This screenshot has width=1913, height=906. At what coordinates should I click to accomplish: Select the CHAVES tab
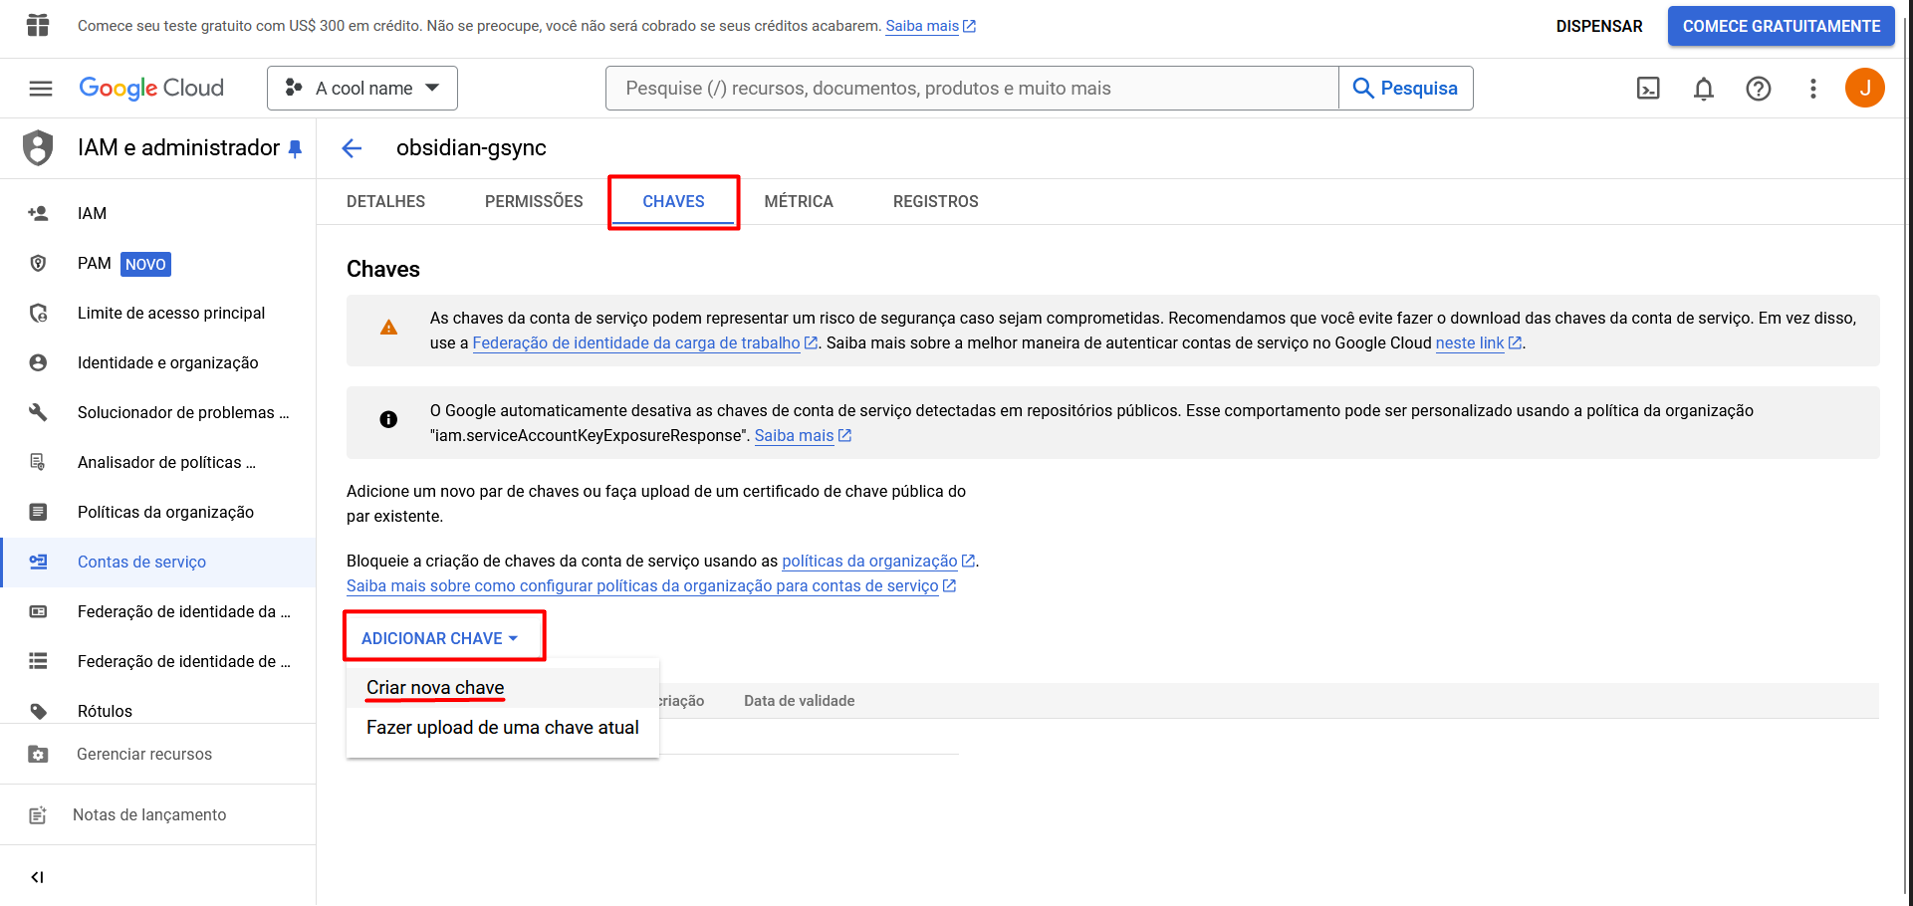pos(673,202)
